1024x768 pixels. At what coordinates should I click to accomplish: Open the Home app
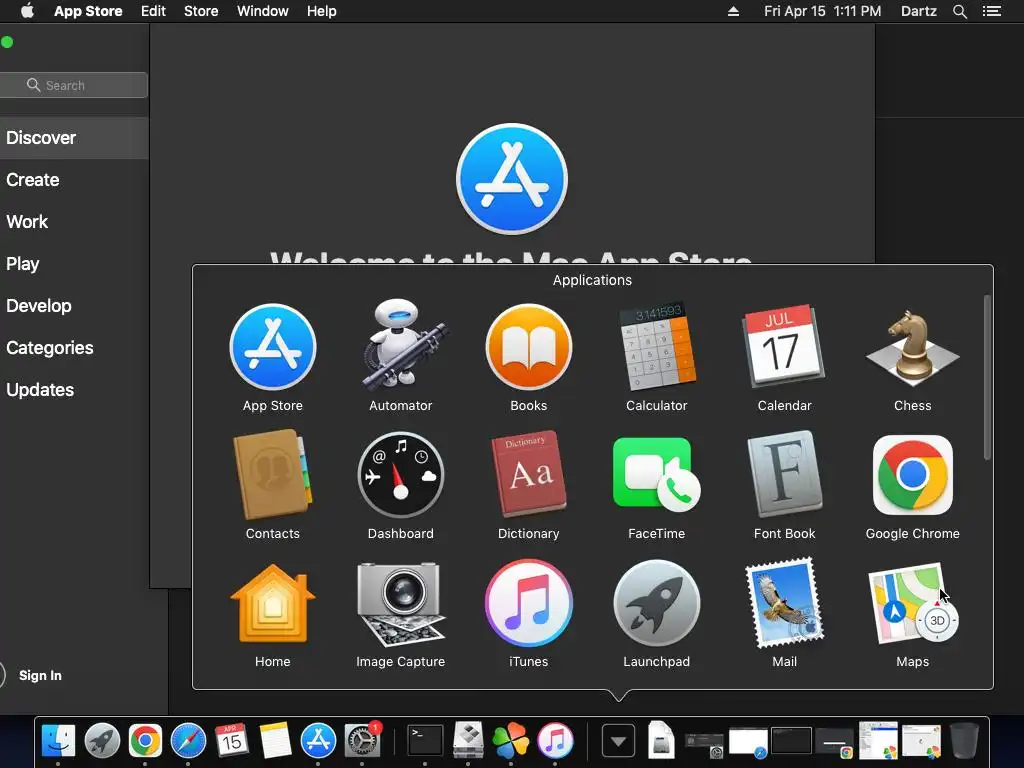(273, 603)
